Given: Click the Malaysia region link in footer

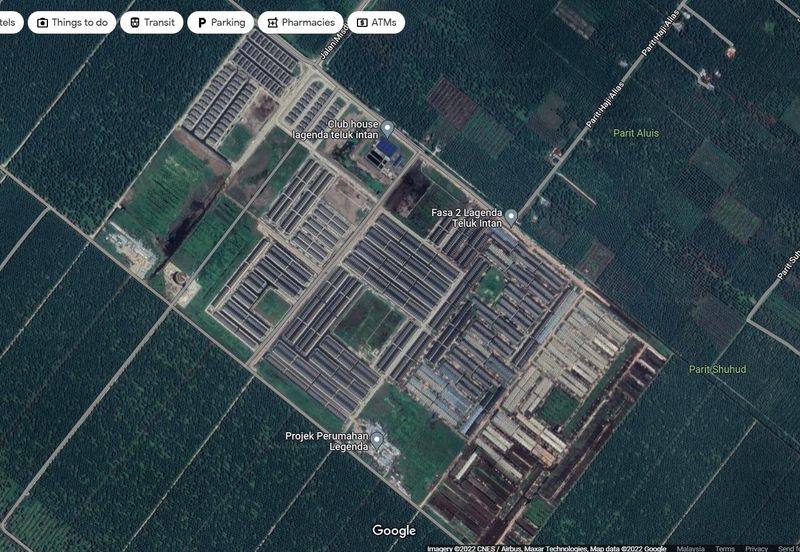Looking at the screenshot, I should 689,548.
